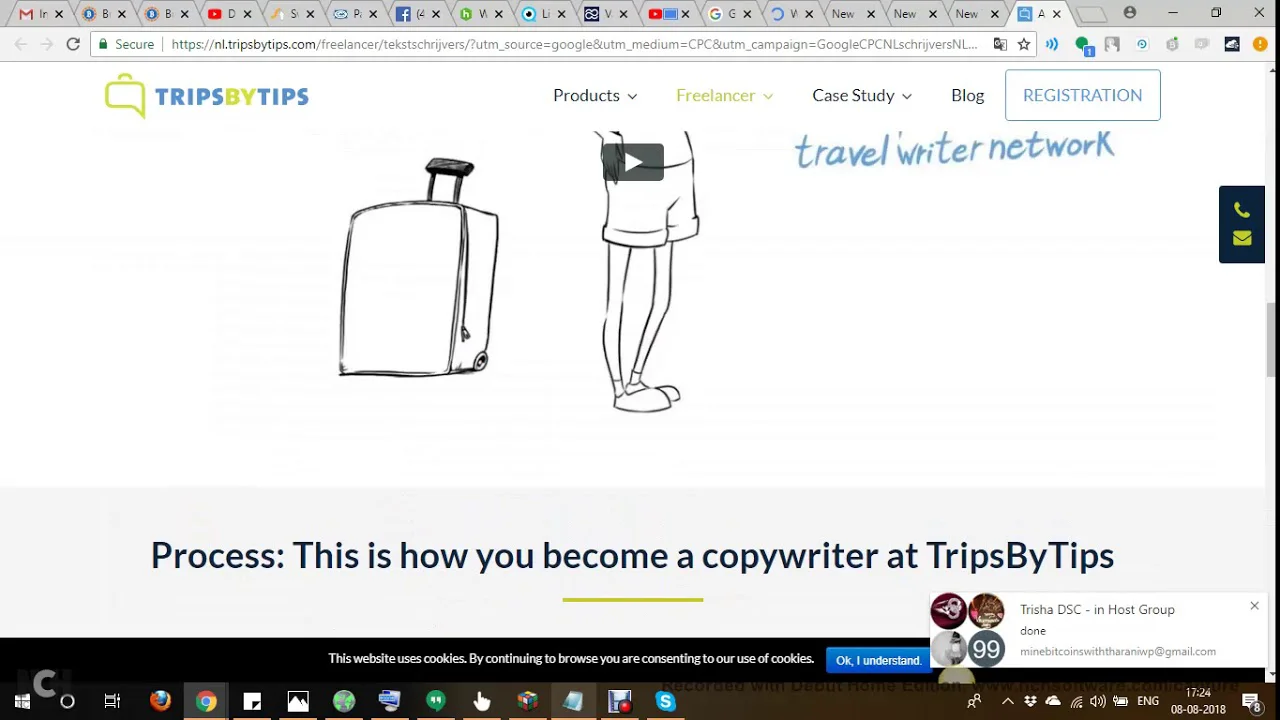The width and height of the screenshot is (1280, 720).
Task: Open the Trisha DSC - in Host Group notification
Action: click(1098, 630)
